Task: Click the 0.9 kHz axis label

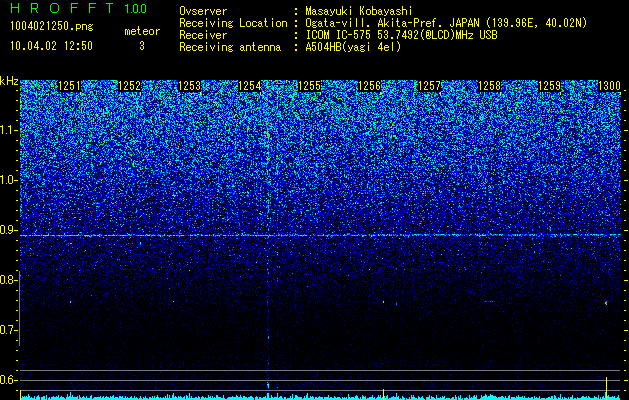Action: (8, 230)
